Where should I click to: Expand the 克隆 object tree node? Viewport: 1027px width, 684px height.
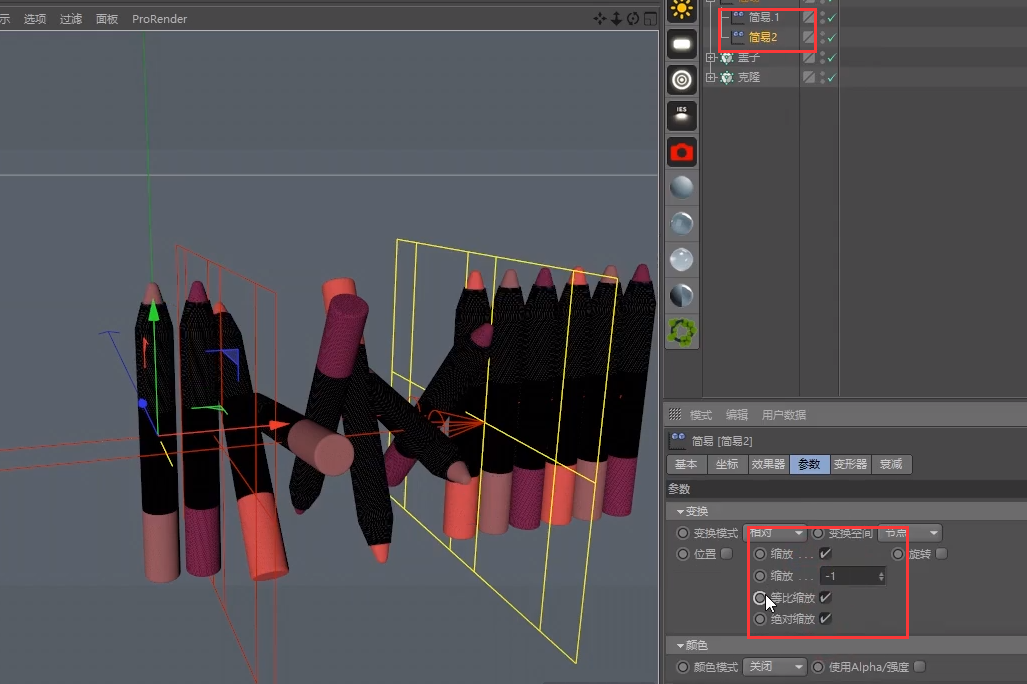[x=711, y=77]
